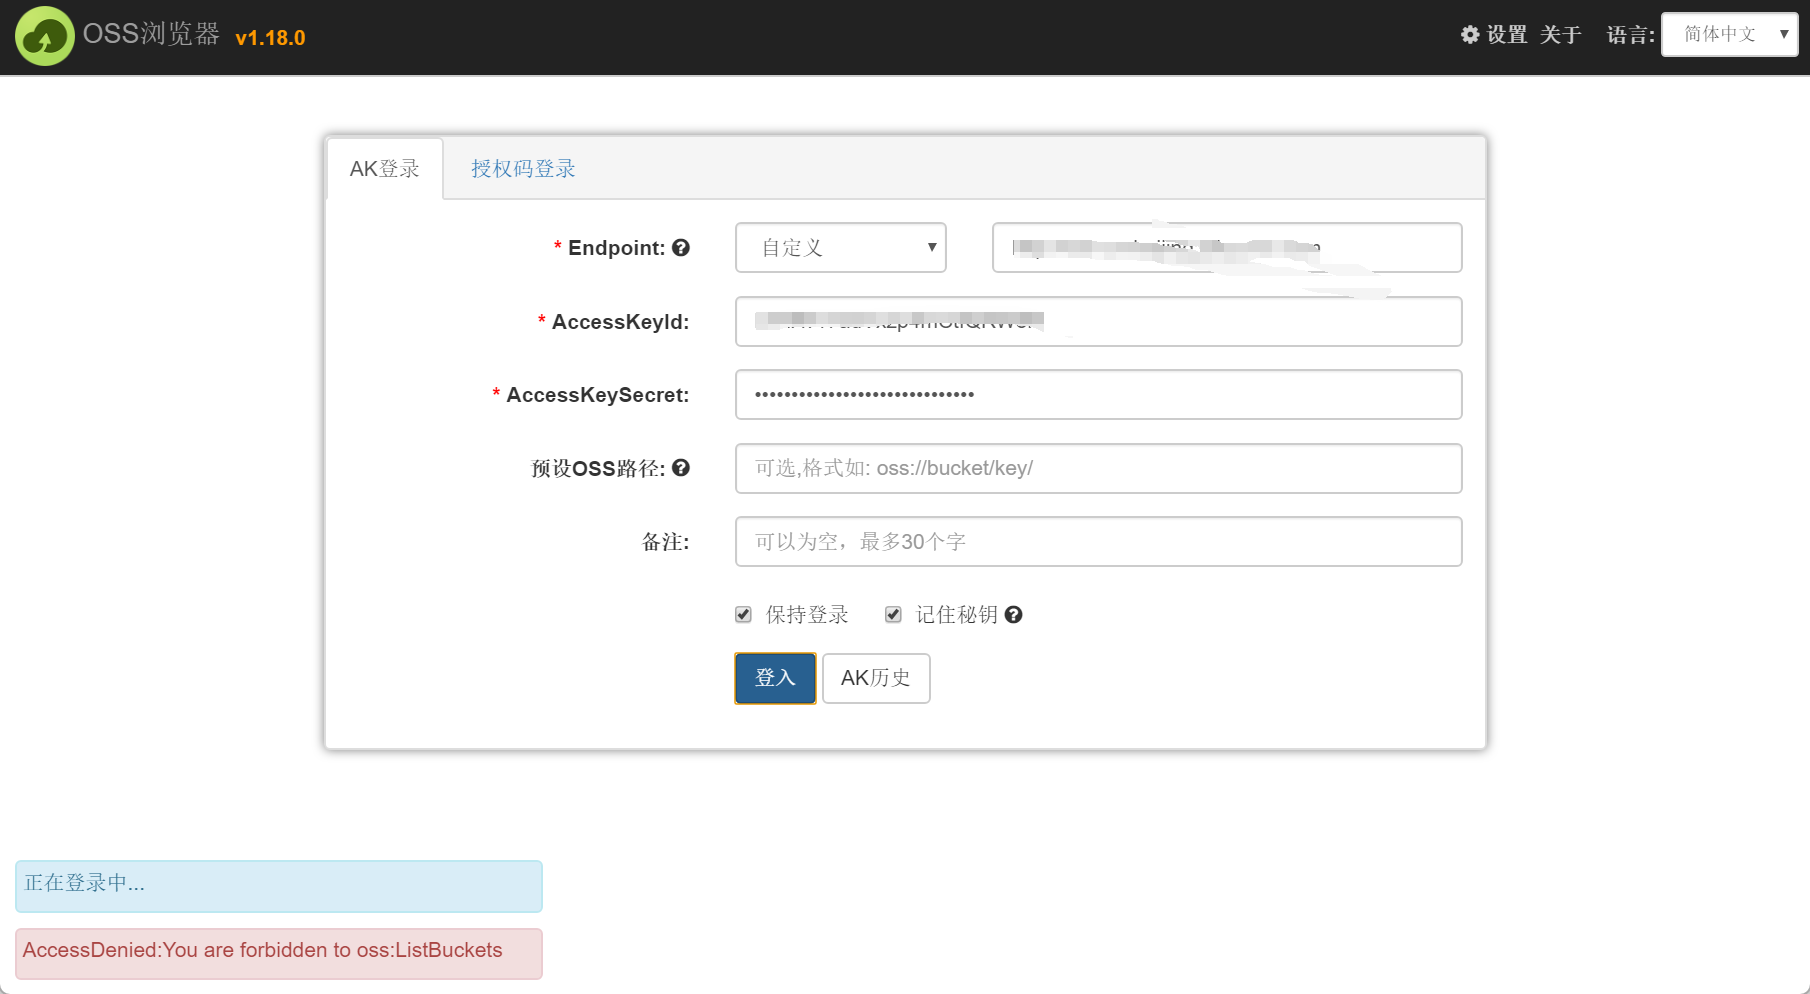Focus the AccessKeyId input field
Screen dimensions: 1810x994
click(1098, 322)
